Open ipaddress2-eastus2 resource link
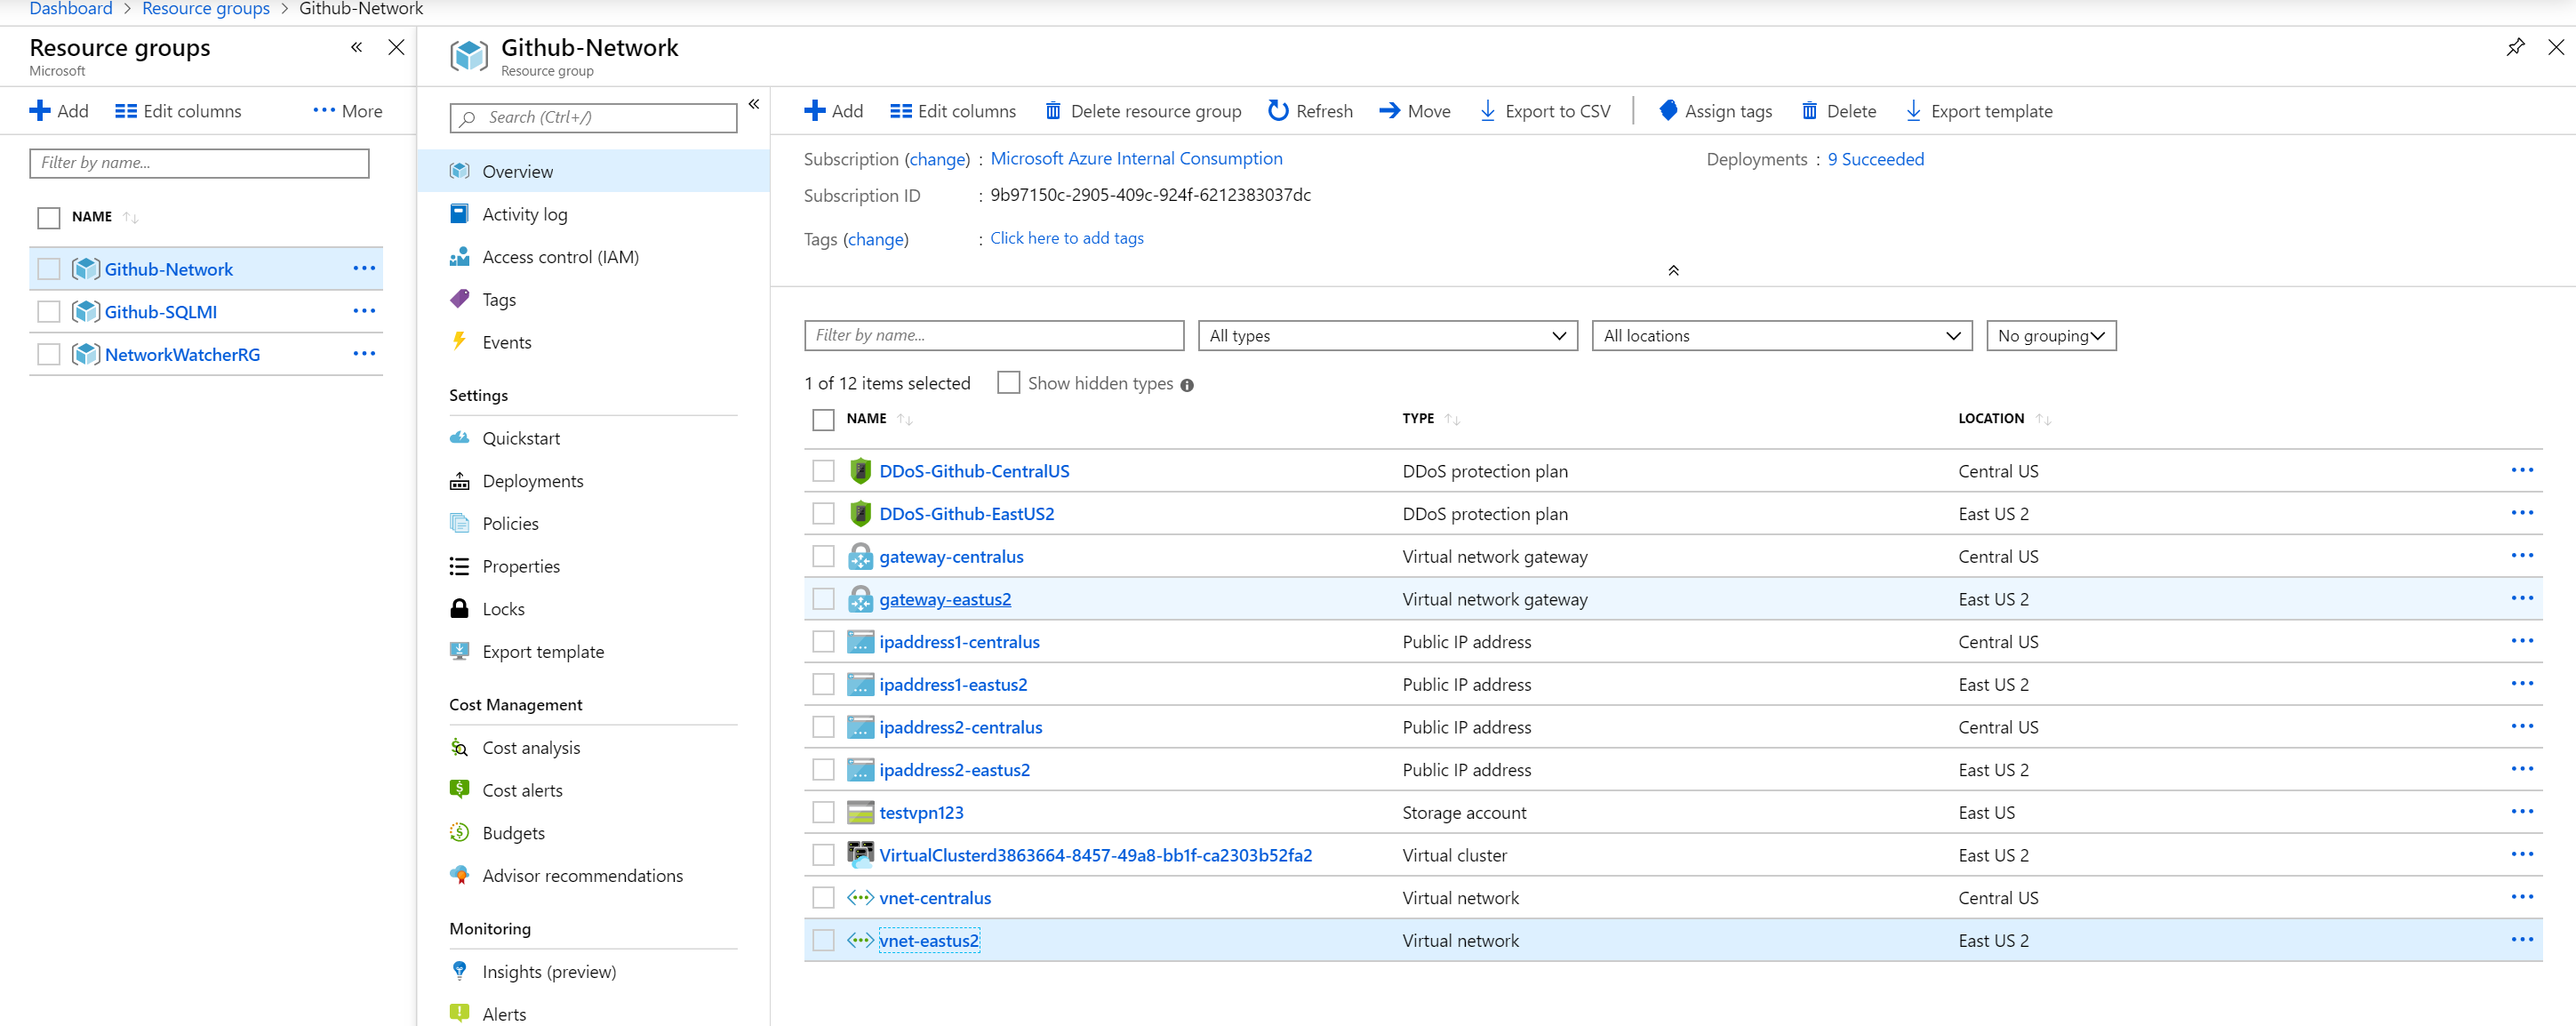 click(954, 770)
